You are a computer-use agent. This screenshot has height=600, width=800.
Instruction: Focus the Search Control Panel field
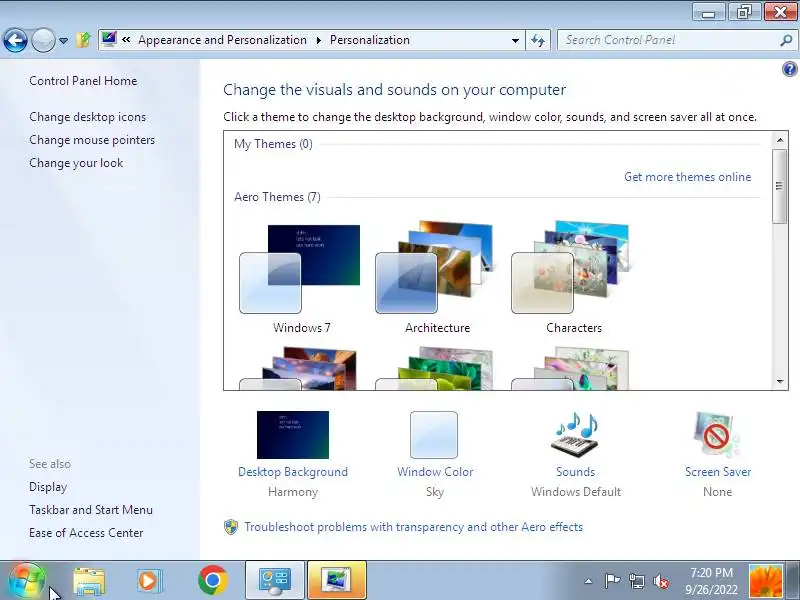pos(668,40)
